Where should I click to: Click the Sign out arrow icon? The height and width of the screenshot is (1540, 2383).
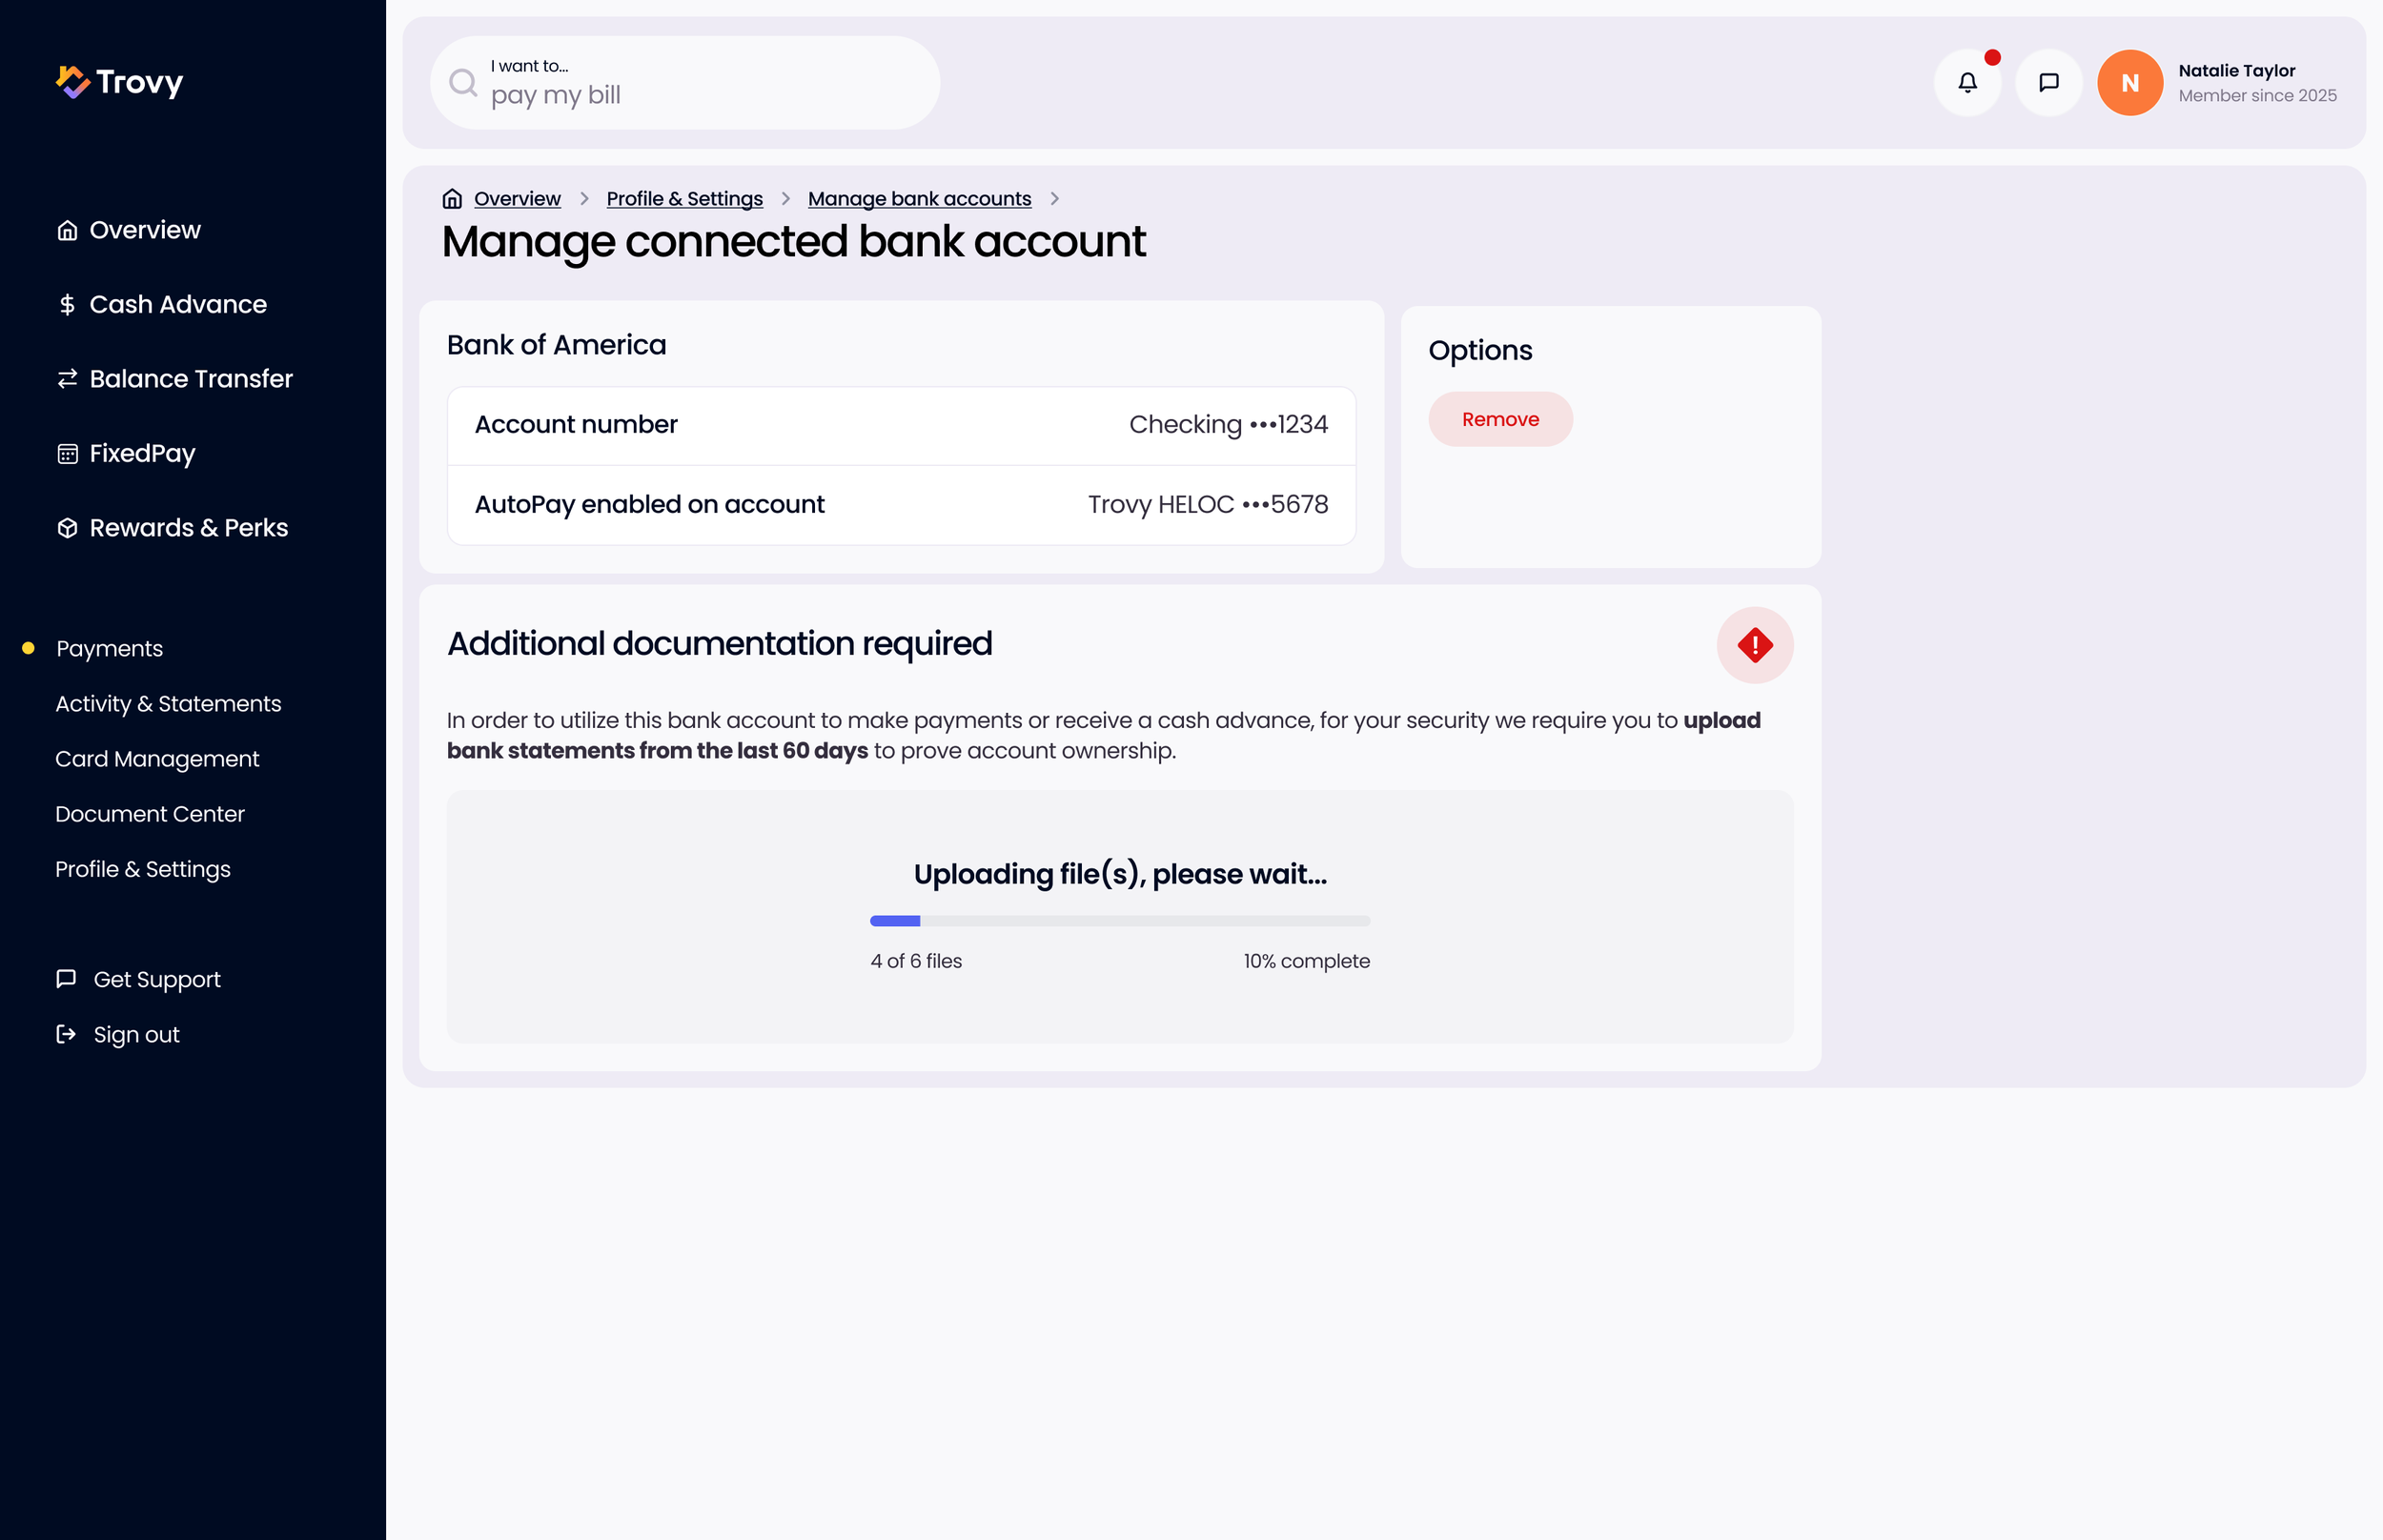[66, 1034]
